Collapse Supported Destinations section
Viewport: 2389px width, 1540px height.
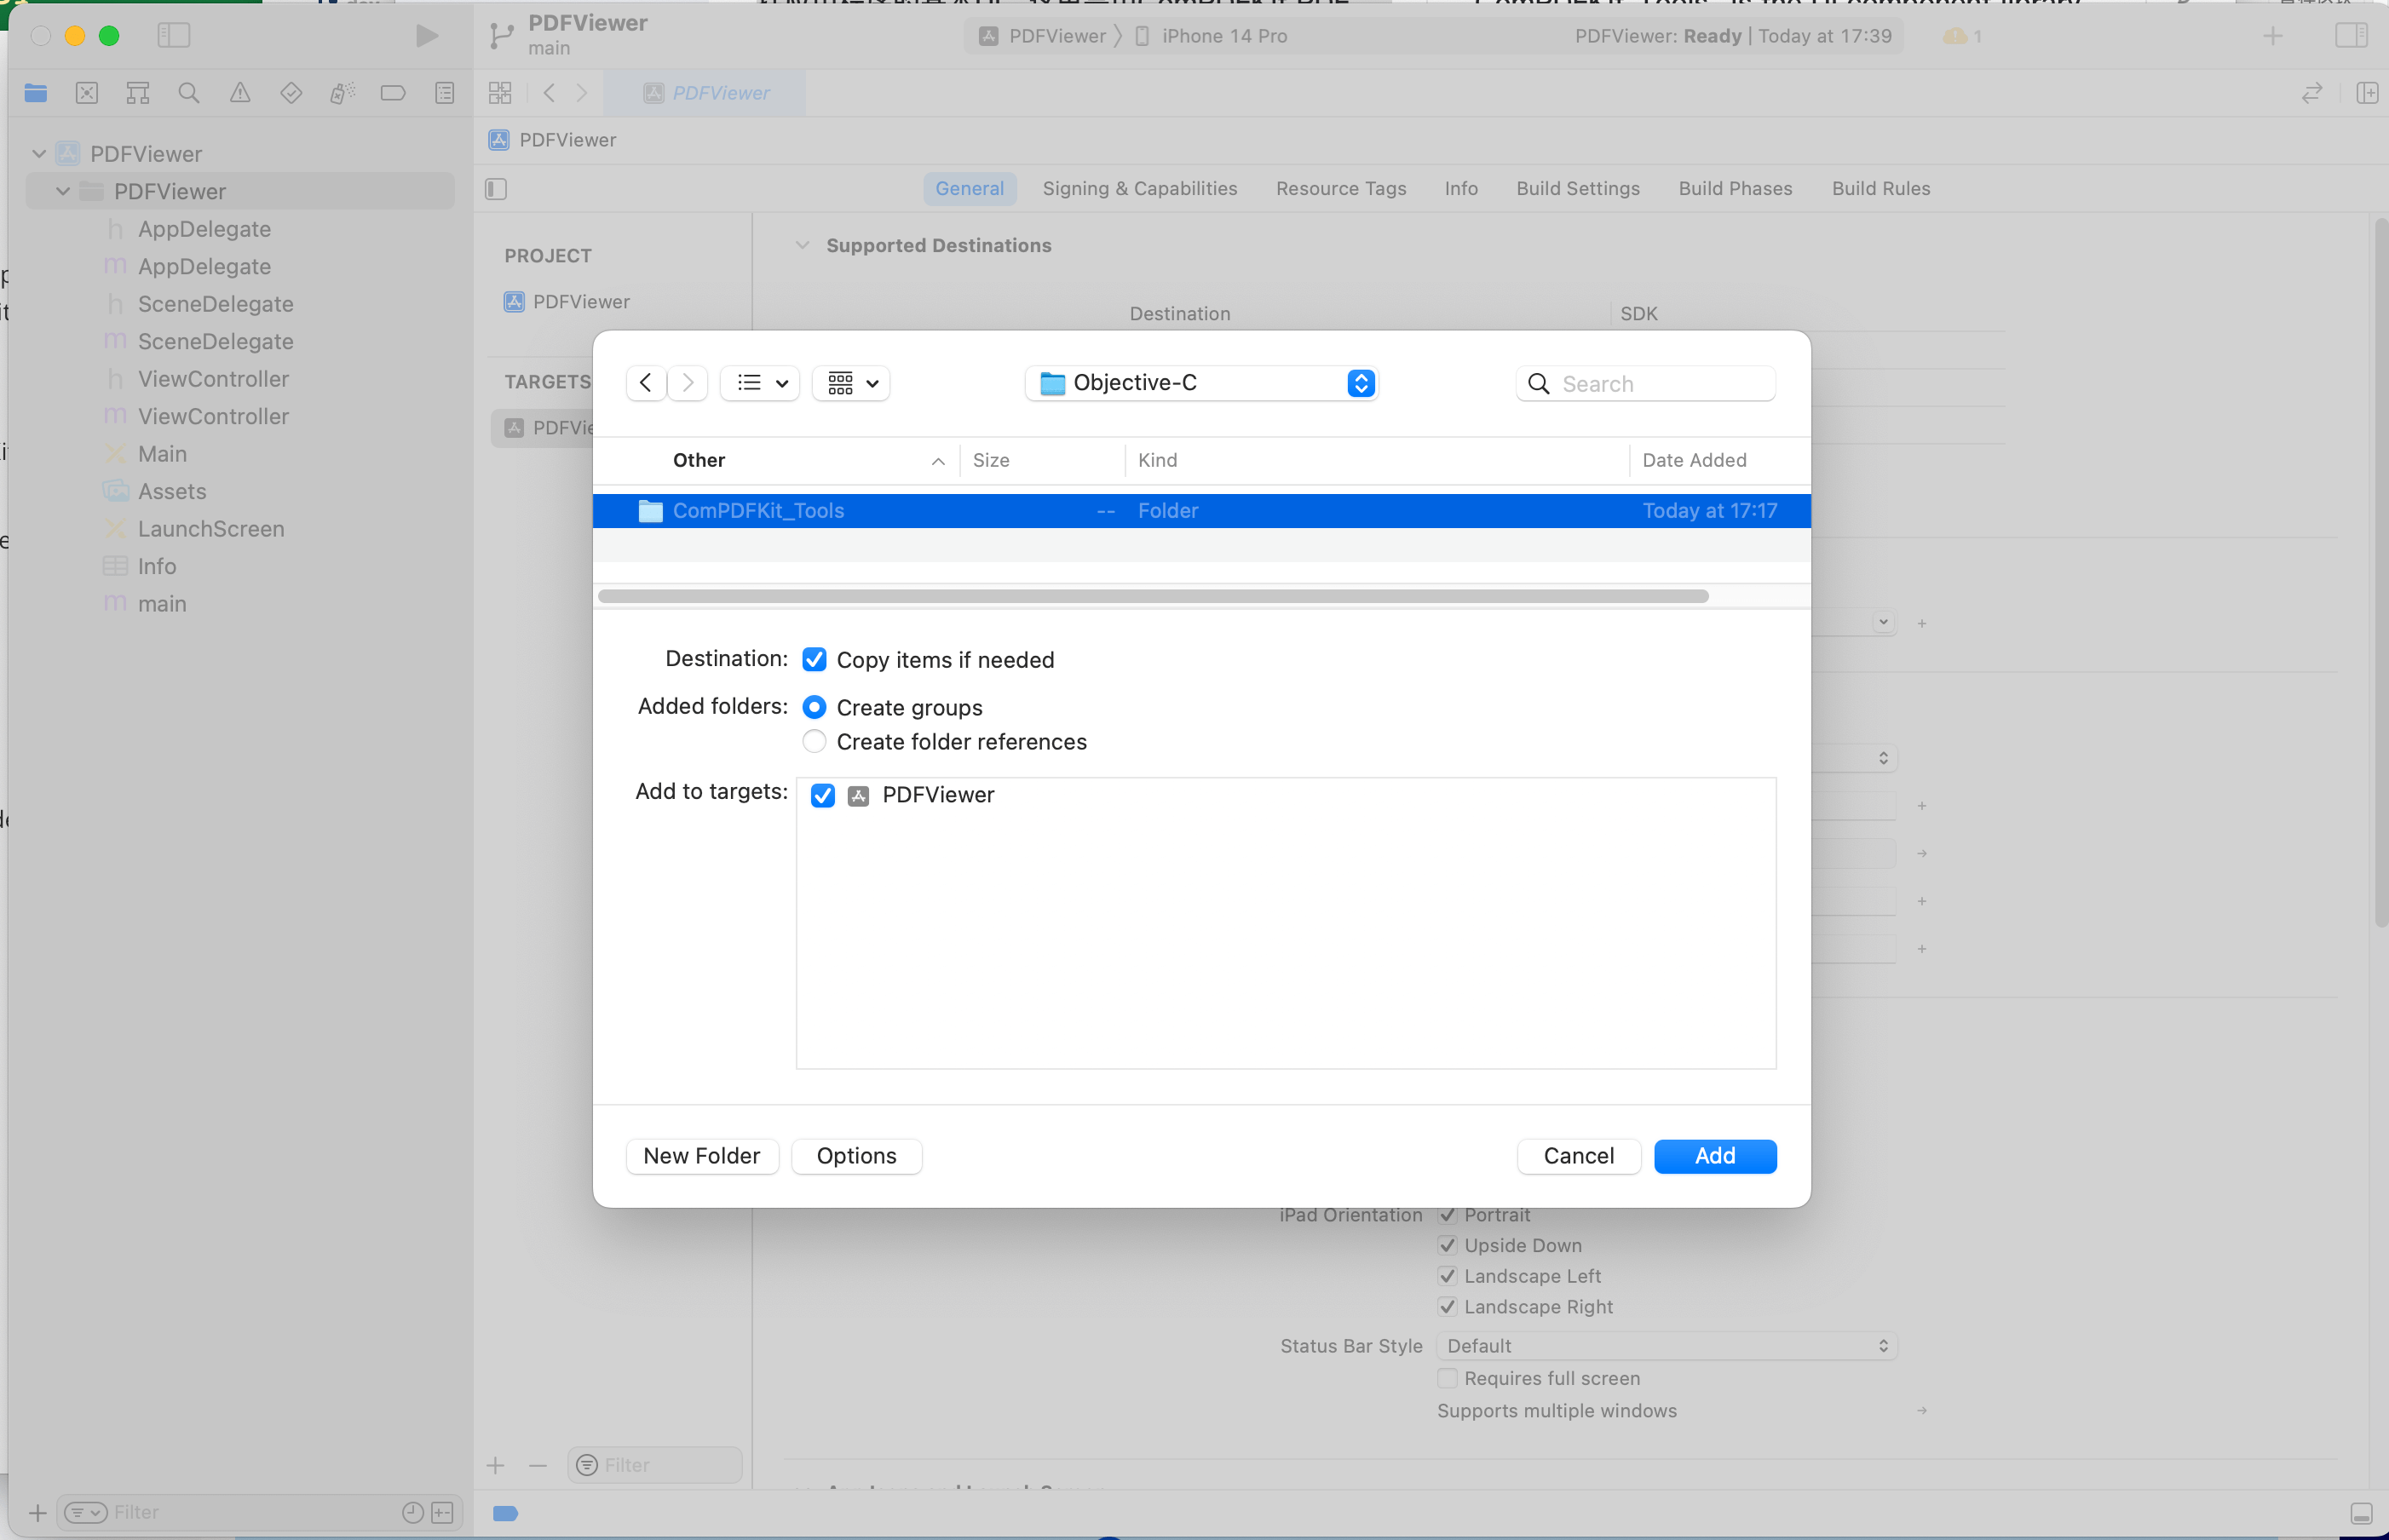click(802, 245)
